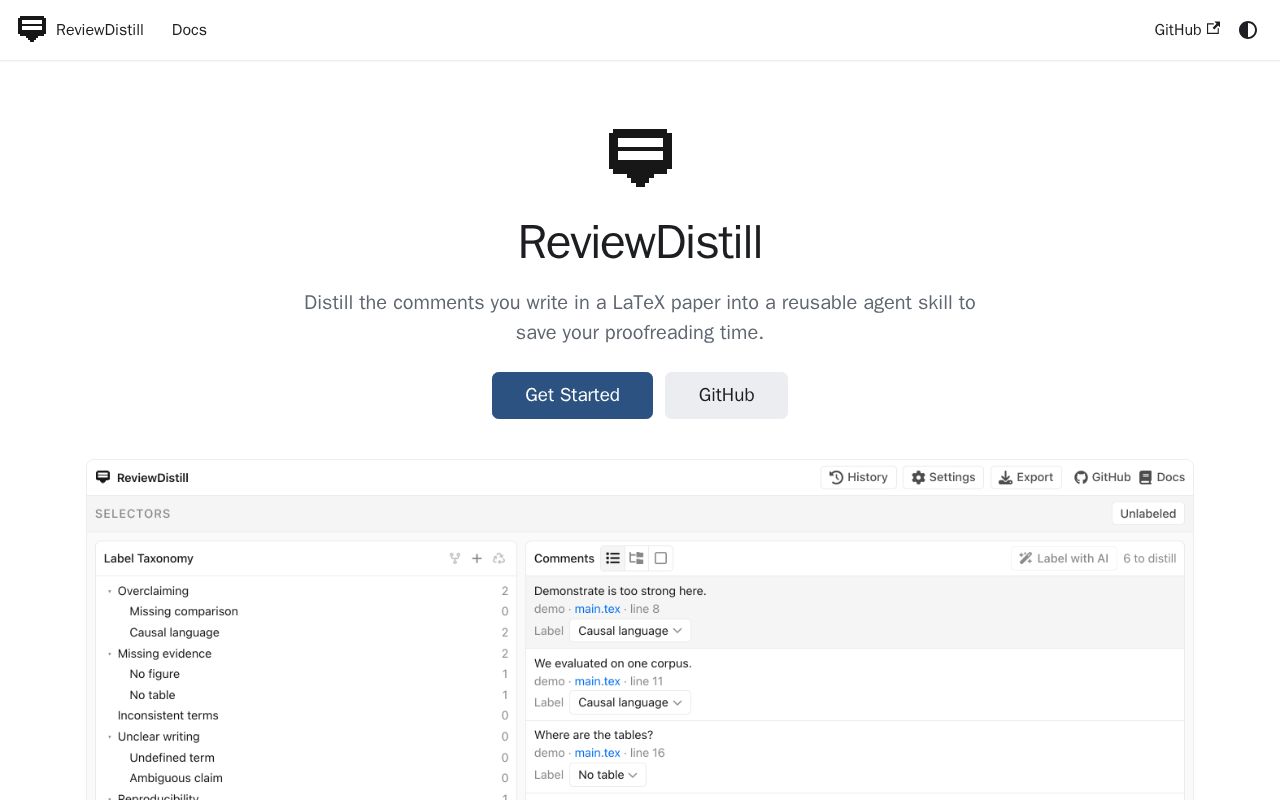Collapse the Missing evidence node

[110, 654]
